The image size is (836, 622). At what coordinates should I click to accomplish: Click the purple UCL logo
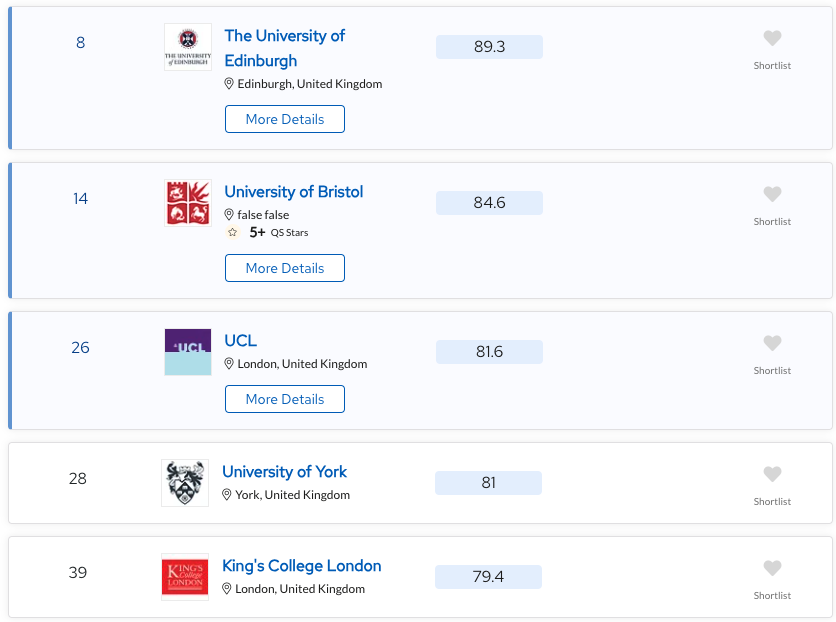(x=188, y=352)
